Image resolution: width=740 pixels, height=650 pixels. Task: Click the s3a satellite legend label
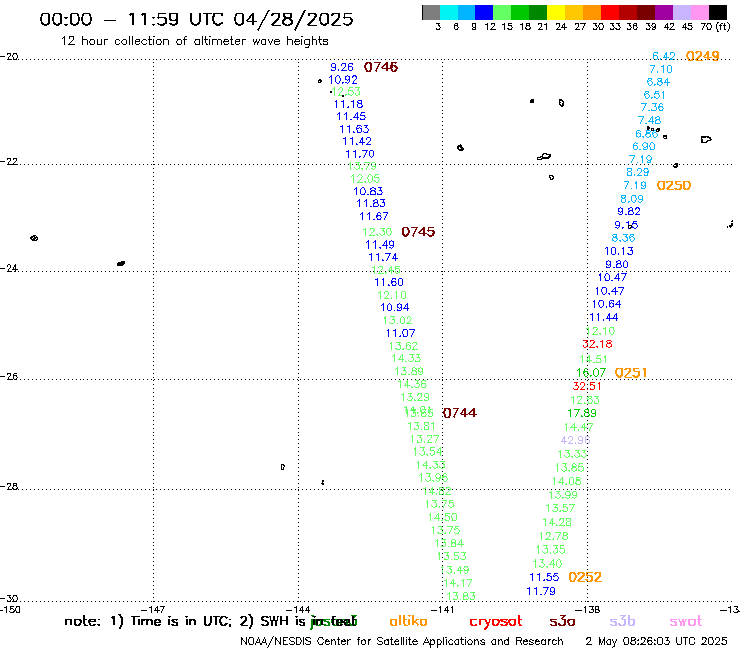(x=562, y=621)
